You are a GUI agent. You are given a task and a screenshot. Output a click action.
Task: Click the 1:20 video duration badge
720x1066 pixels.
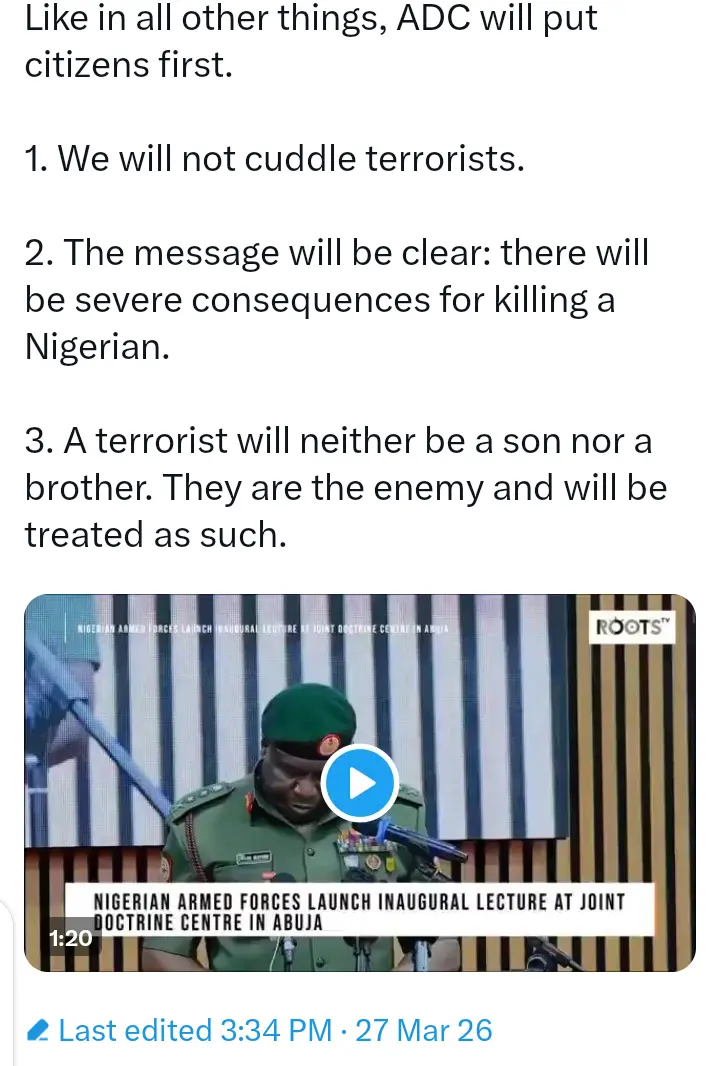coord(71,938)
